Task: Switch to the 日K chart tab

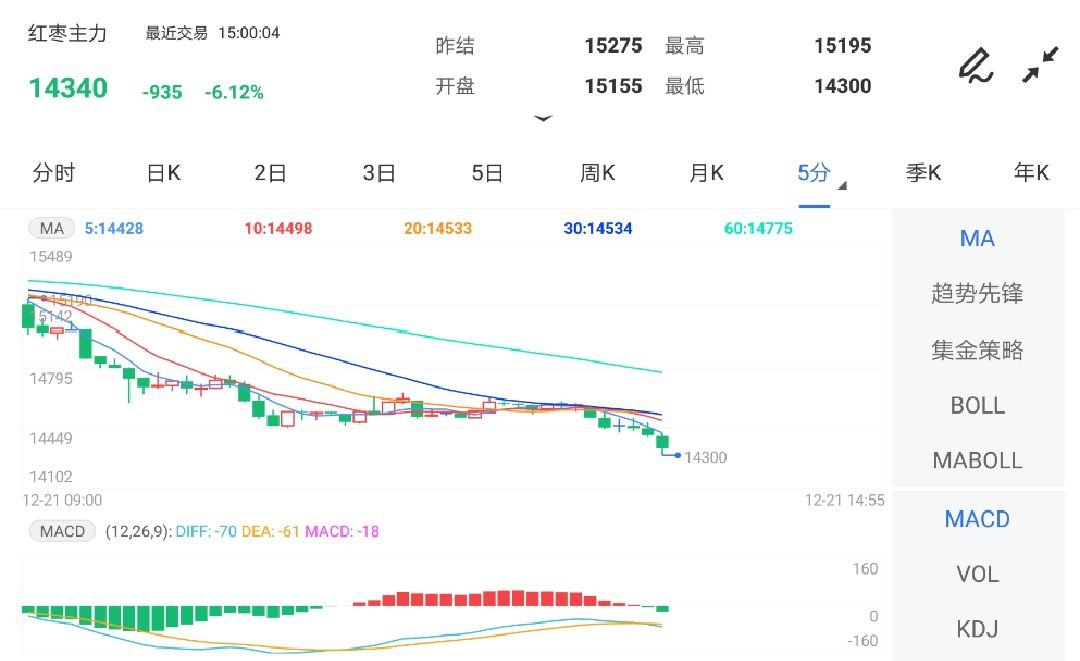Action: coord(162,172)
